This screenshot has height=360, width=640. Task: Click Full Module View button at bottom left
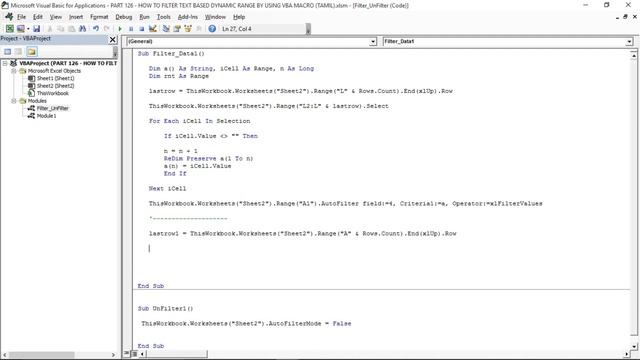click(134, 353)
